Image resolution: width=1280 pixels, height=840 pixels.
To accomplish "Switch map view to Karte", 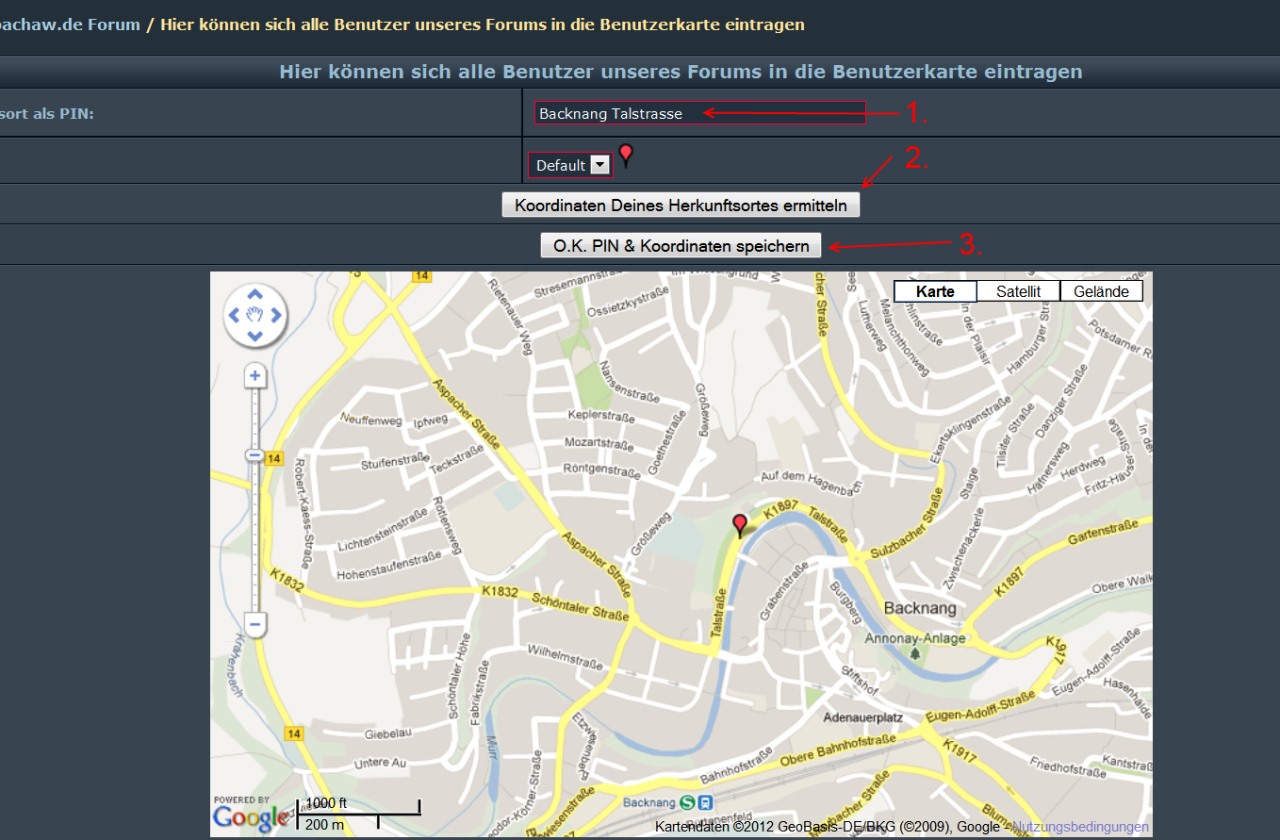I will pyautogui.click(x=935, y=292).
